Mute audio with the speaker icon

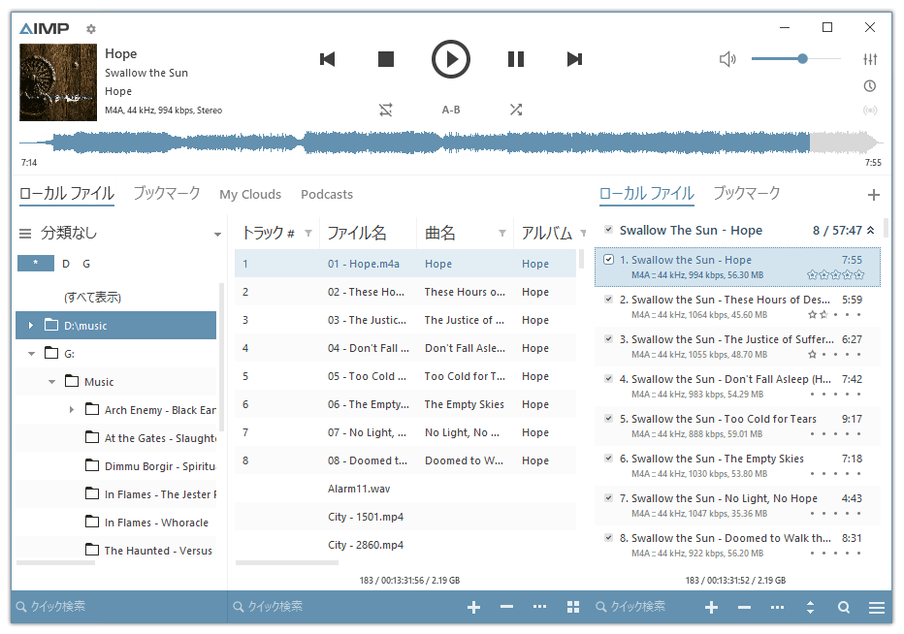728,59
